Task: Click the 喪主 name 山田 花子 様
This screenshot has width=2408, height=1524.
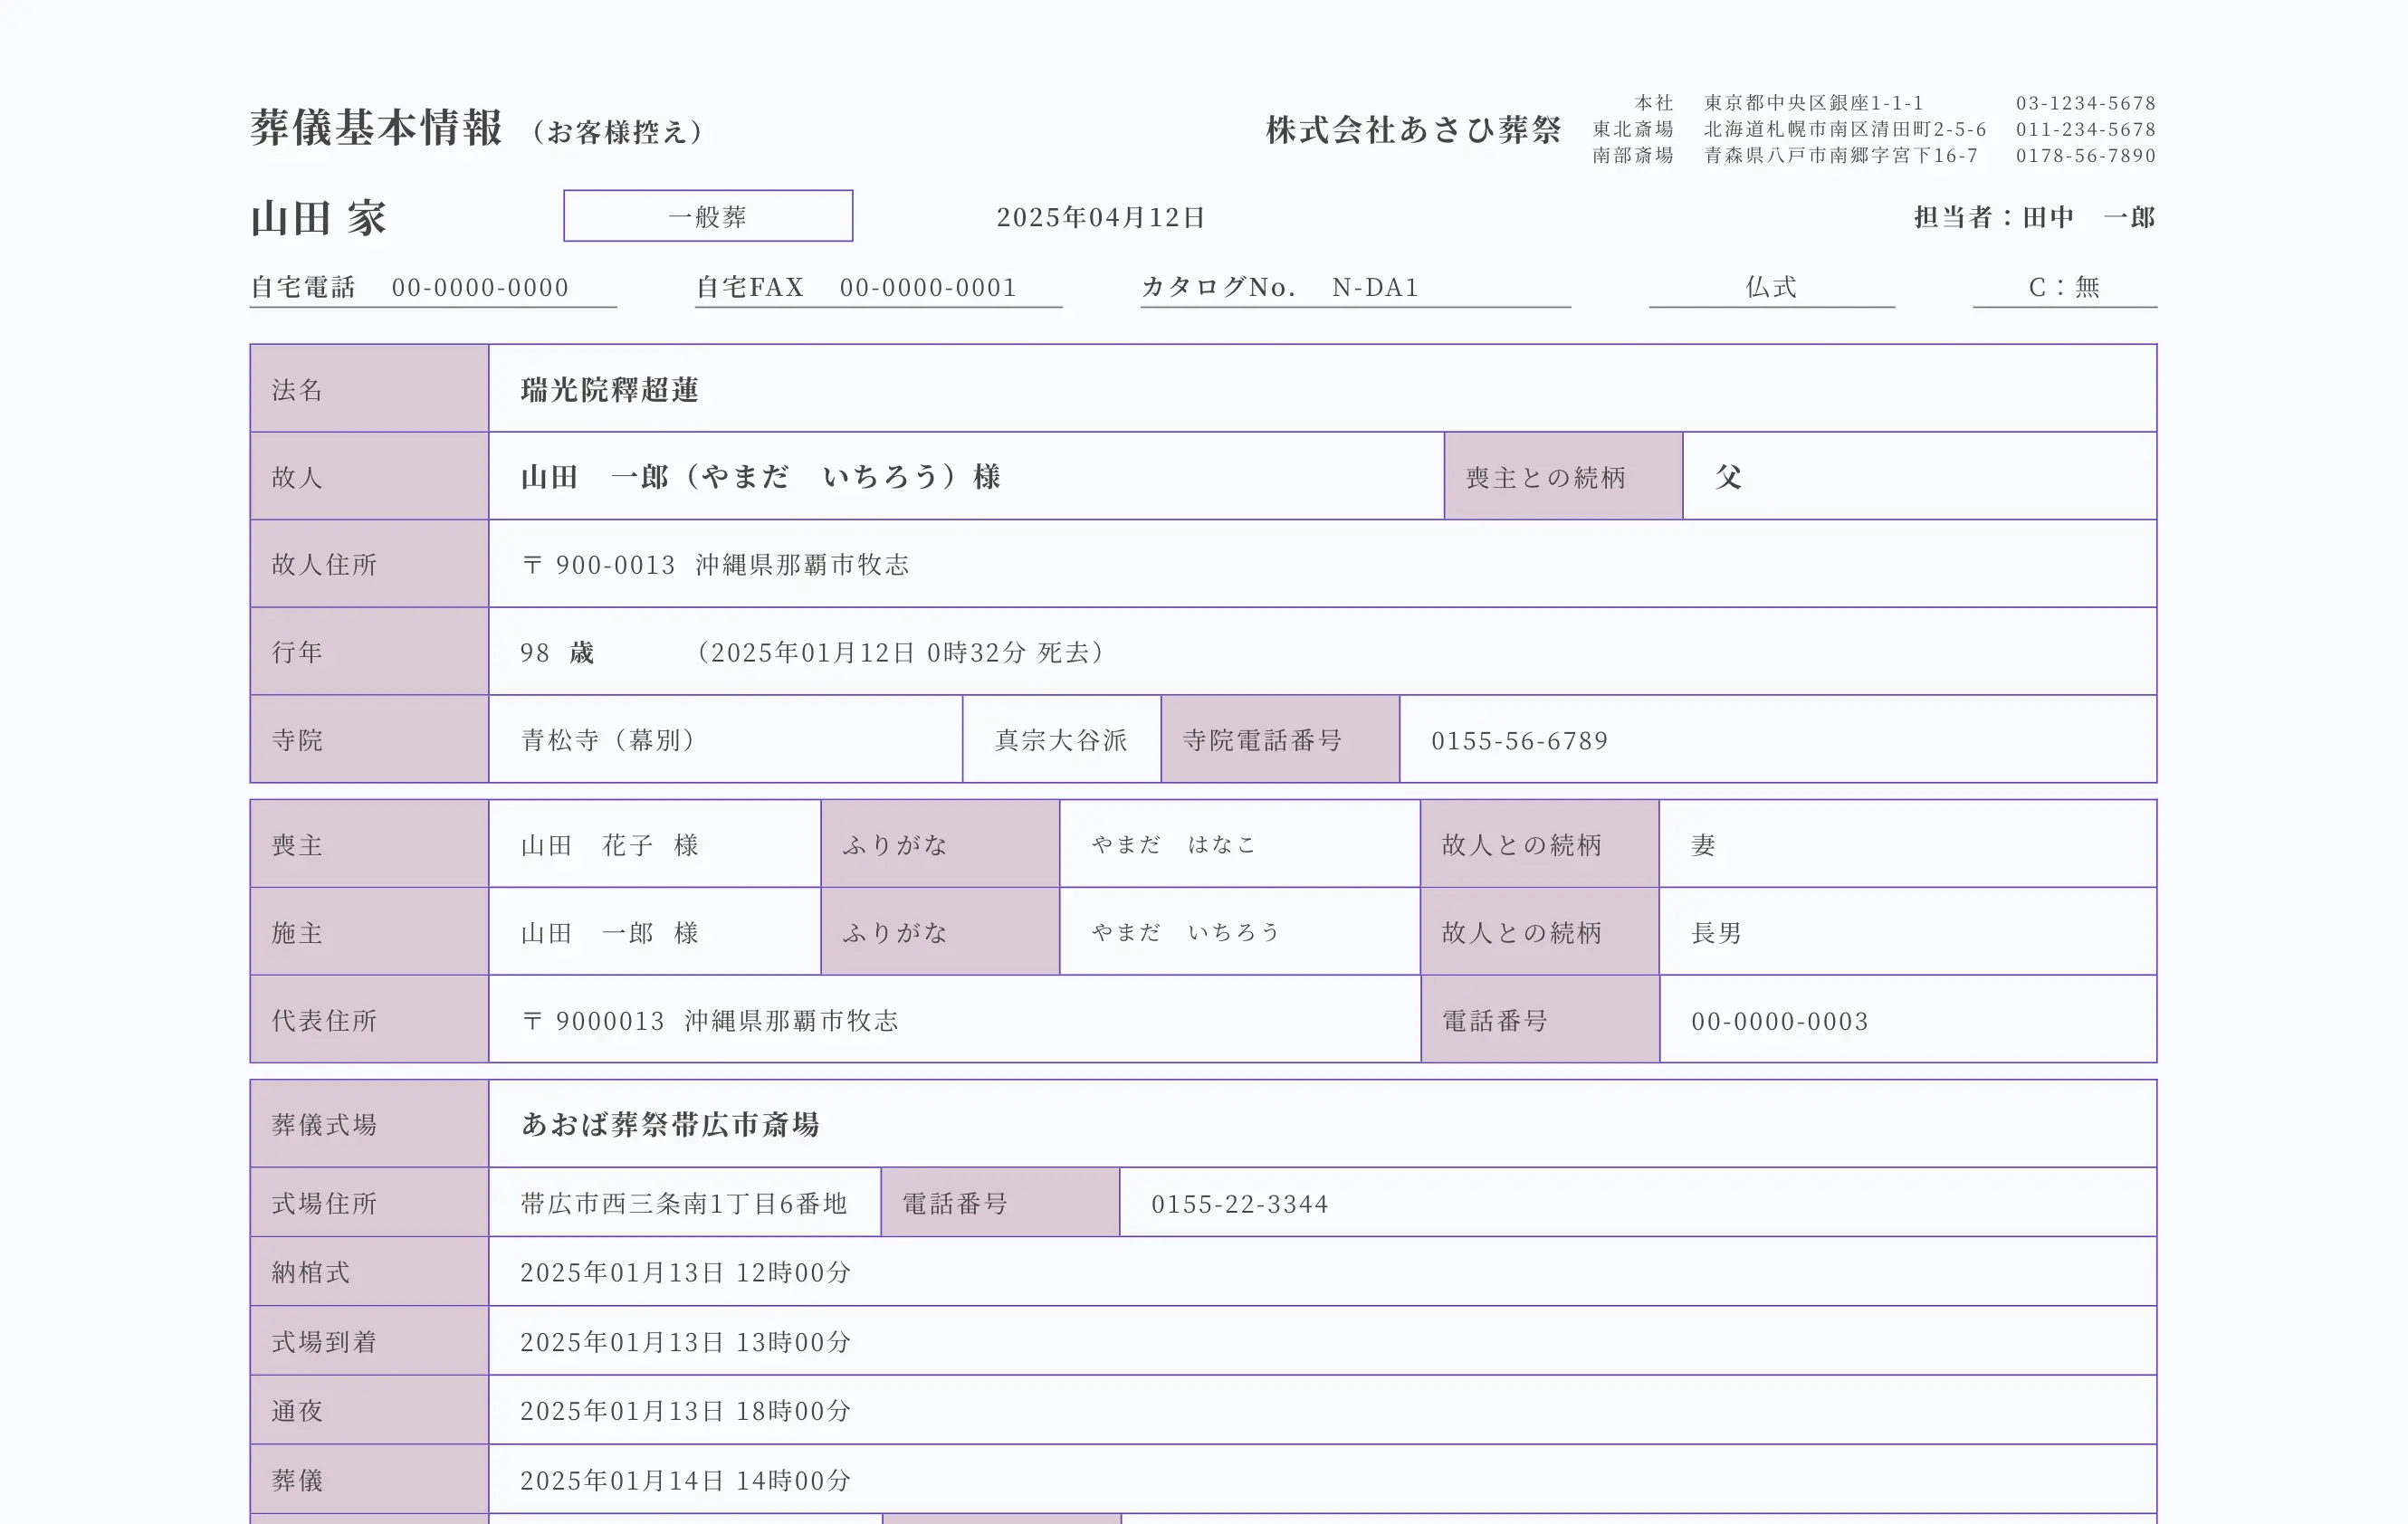Action: 609,845
